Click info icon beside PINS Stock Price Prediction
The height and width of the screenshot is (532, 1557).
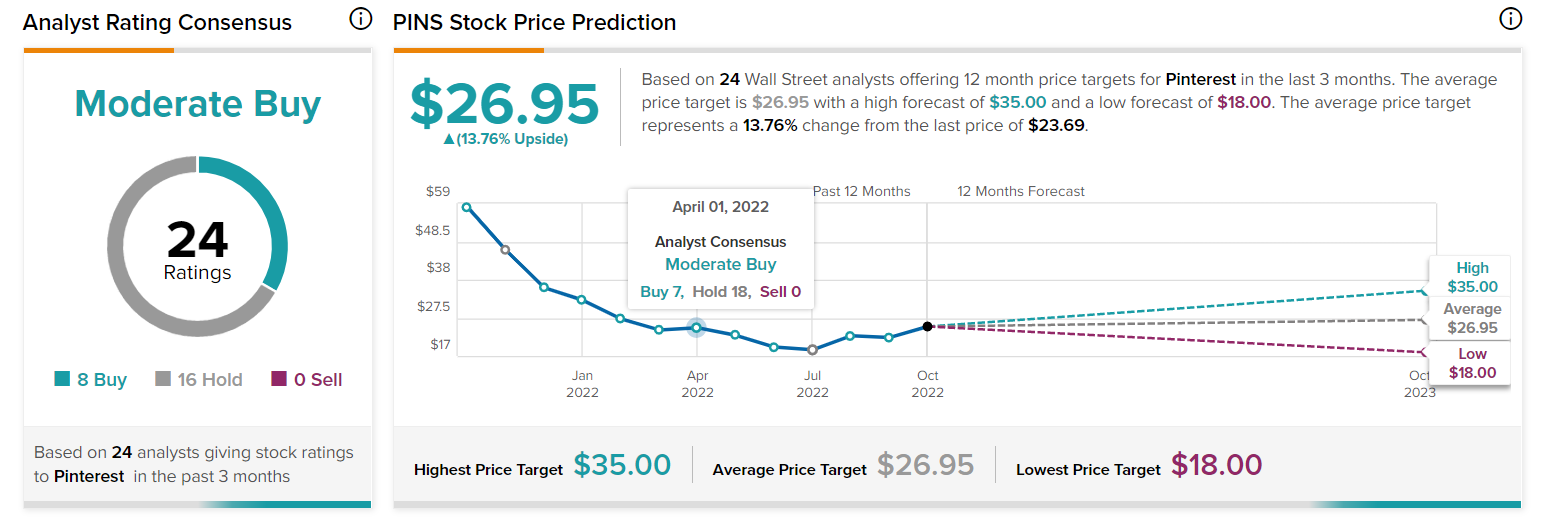point(1509,19)
